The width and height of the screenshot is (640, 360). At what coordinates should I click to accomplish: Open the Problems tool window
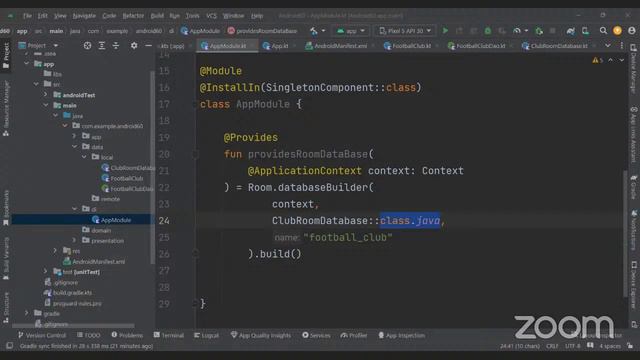pos(127,335)
